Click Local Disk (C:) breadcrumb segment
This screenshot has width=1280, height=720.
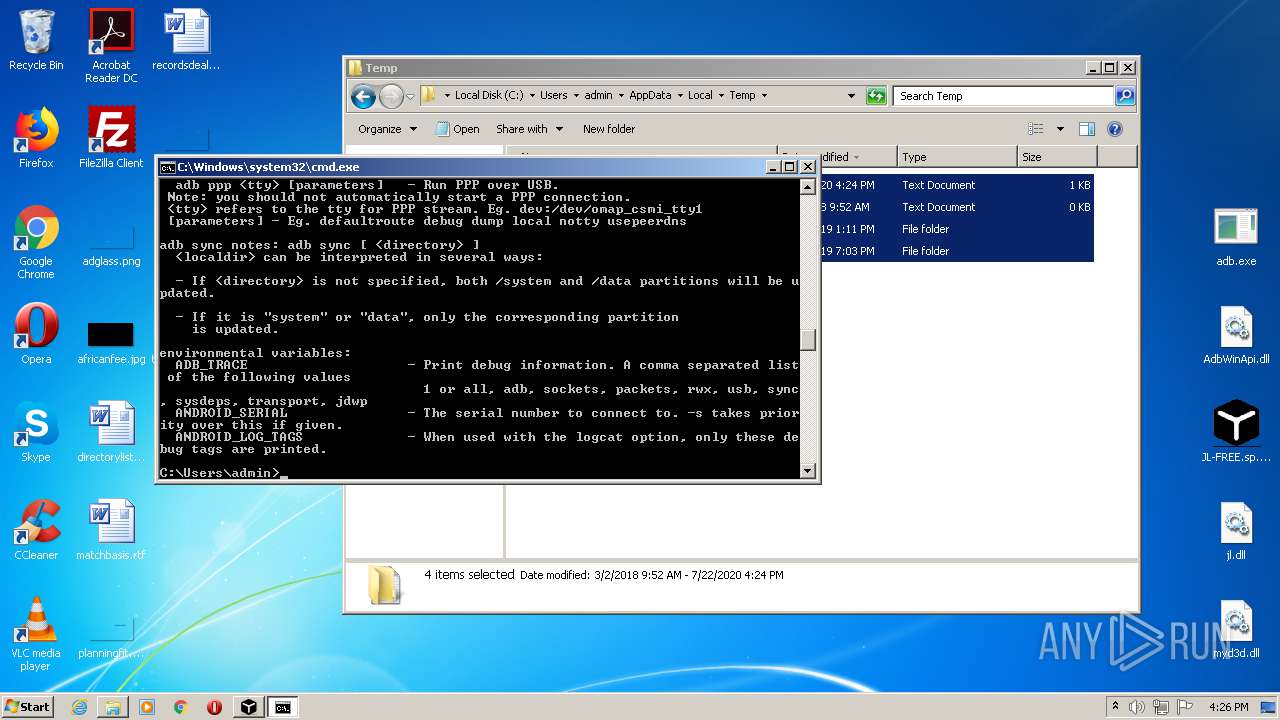click(x=488, y=96)
